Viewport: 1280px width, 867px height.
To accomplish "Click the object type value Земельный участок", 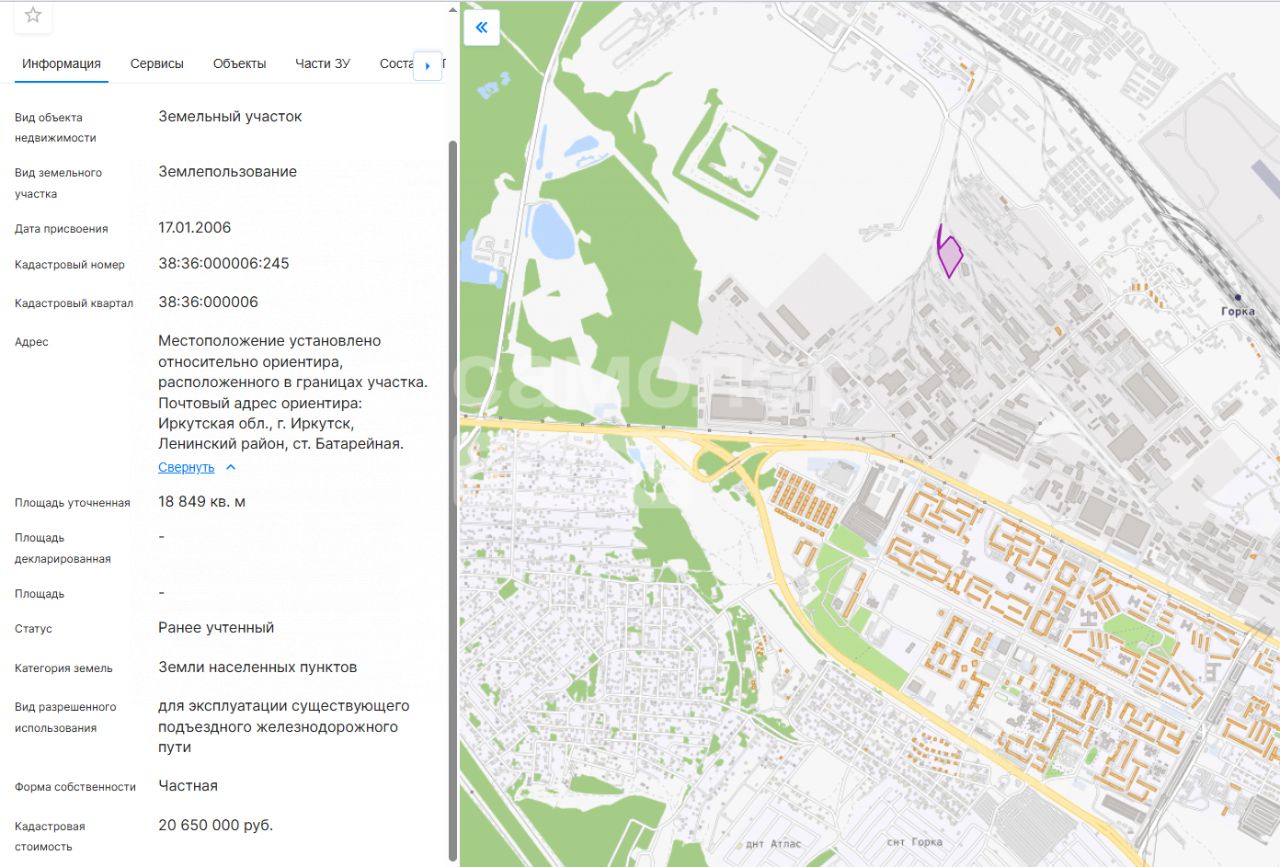I will (x=230, y=117).
